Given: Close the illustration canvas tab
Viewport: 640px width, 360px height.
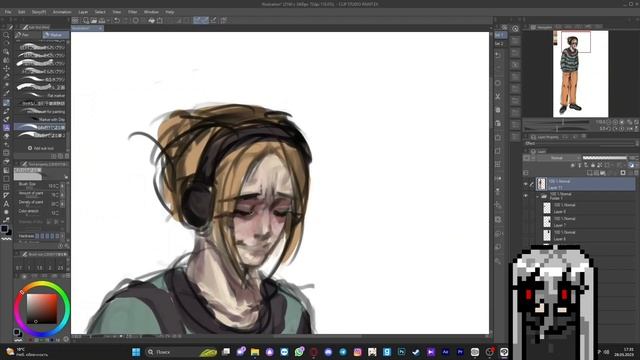Looking at the screenshot, I should 100,28.
